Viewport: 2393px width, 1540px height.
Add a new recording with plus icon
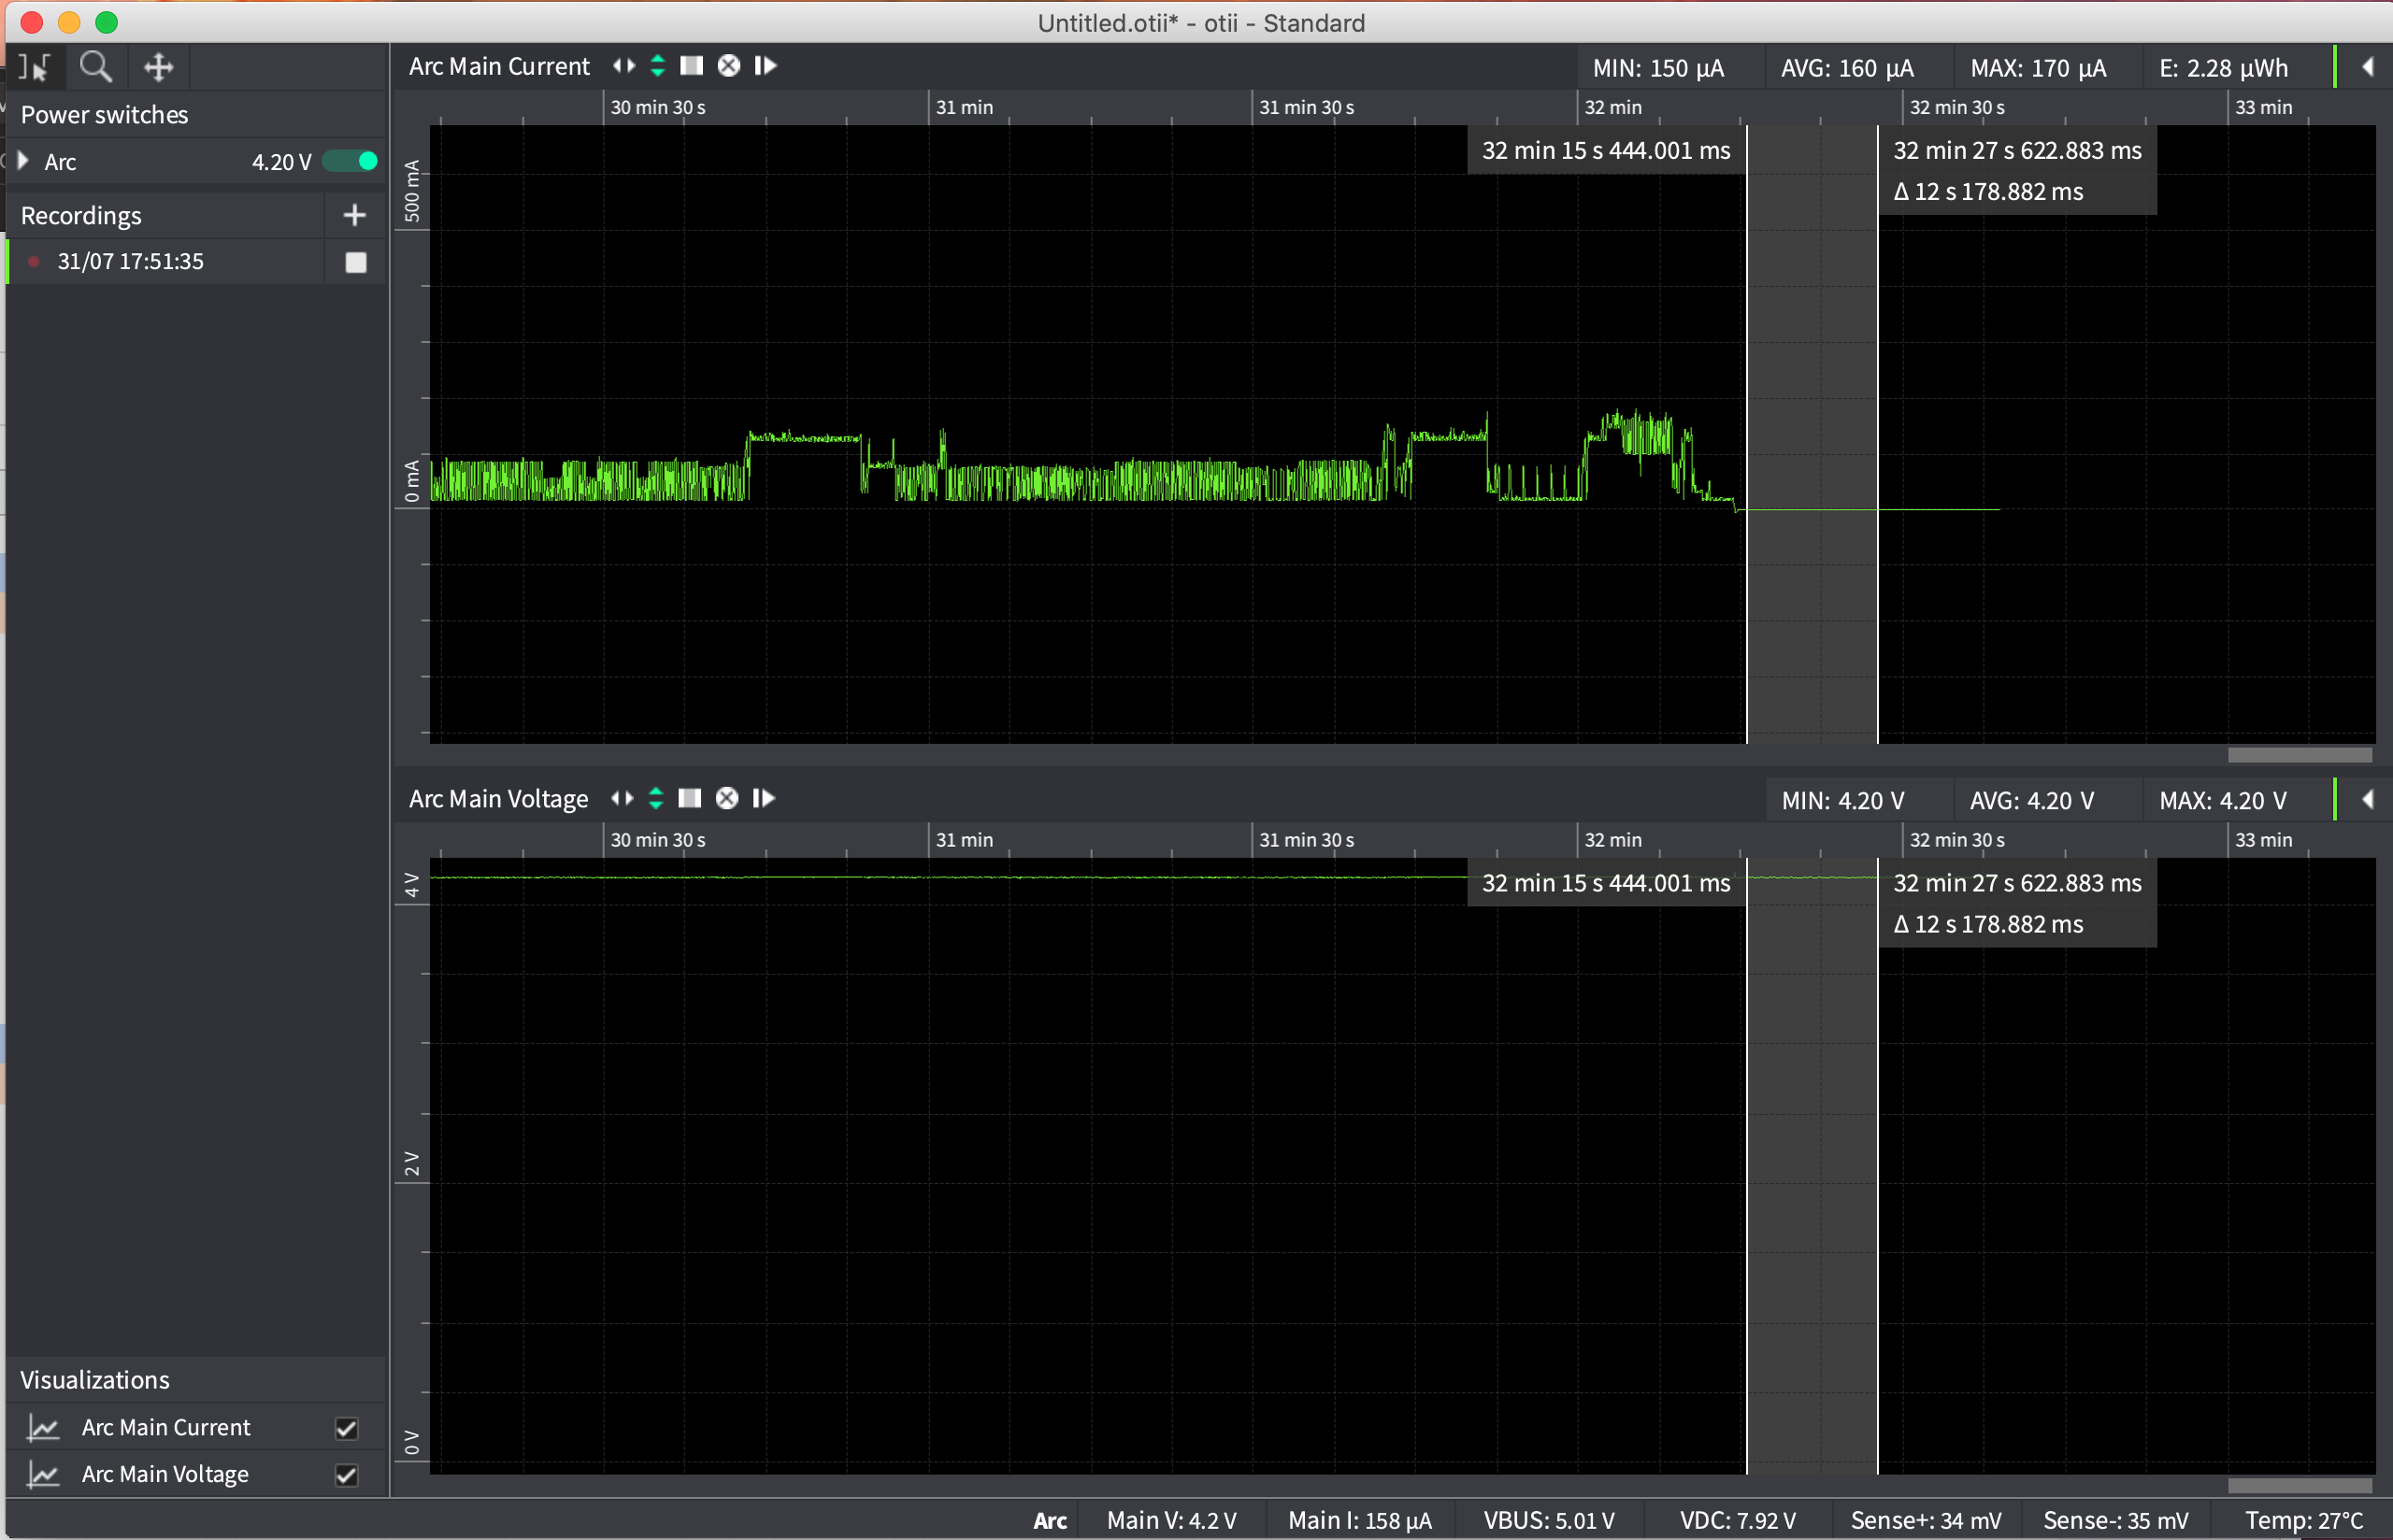(354, 215)
